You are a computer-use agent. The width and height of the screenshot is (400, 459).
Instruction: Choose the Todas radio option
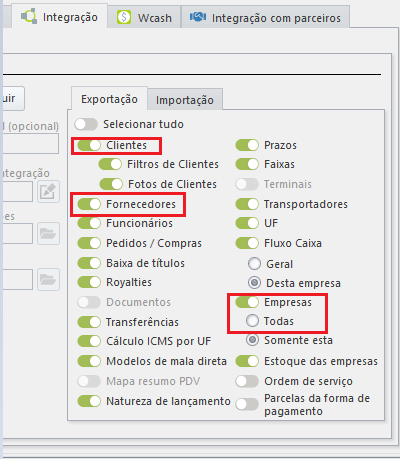tap(252, 321)
